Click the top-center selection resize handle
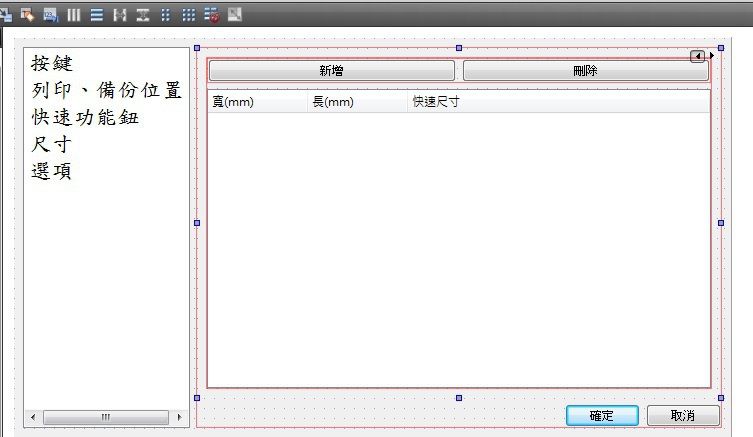Viewport: 753px width, 437px height. 459,48
